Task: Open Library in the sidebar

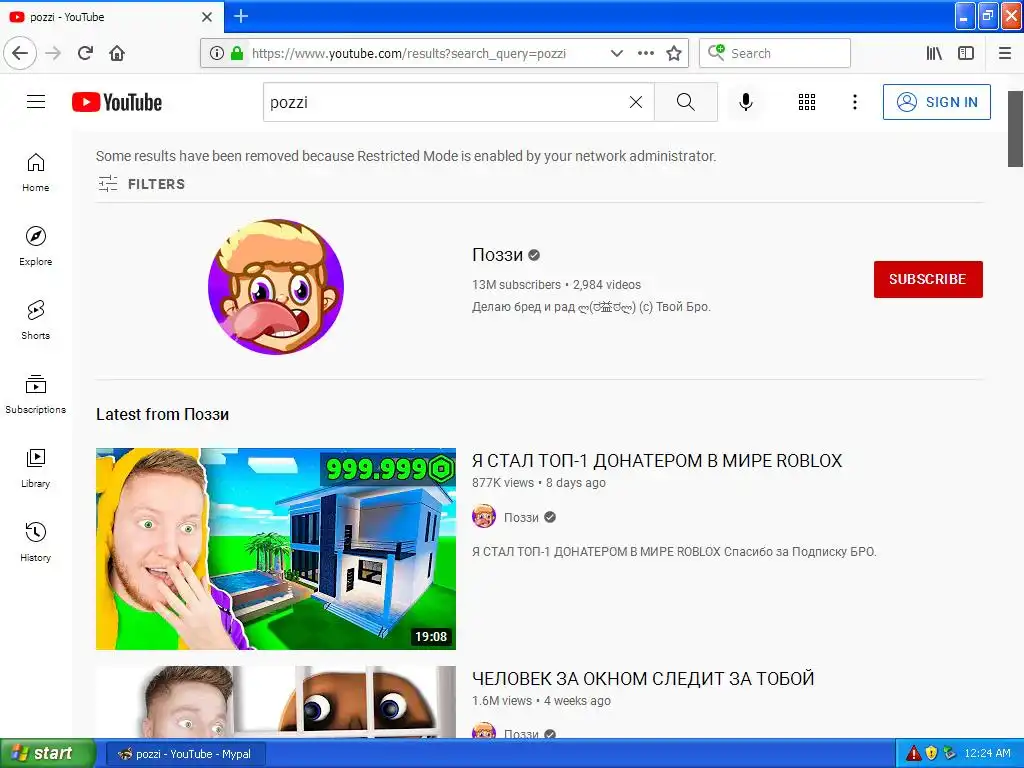Action: 36,468
